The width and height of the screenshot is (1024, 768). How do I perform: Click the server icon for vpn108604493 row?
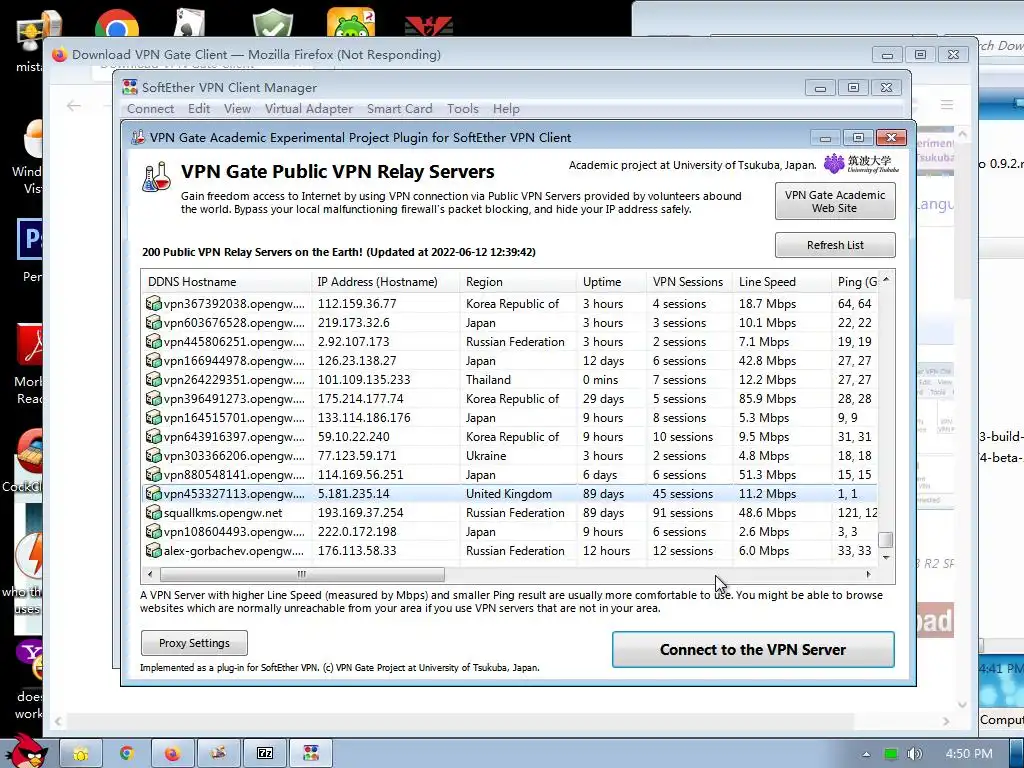click(x=153, y=532)
